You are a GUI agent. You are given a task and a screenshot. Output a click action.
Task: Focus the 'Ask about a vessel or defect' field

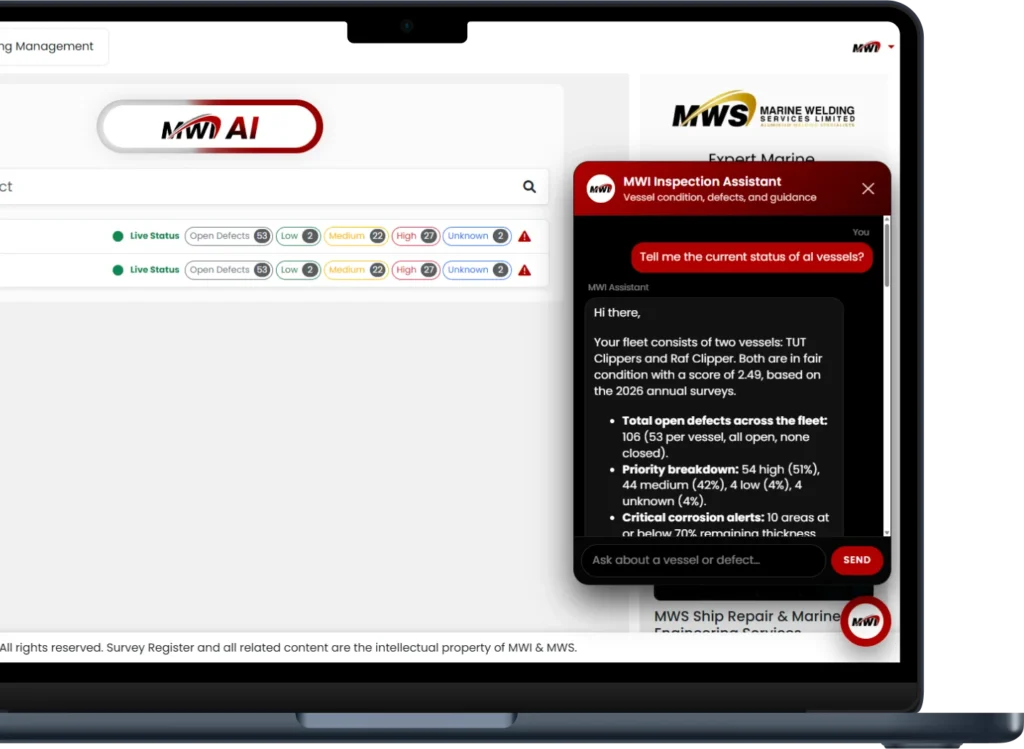pyautogui.click(x=702, y=560)
